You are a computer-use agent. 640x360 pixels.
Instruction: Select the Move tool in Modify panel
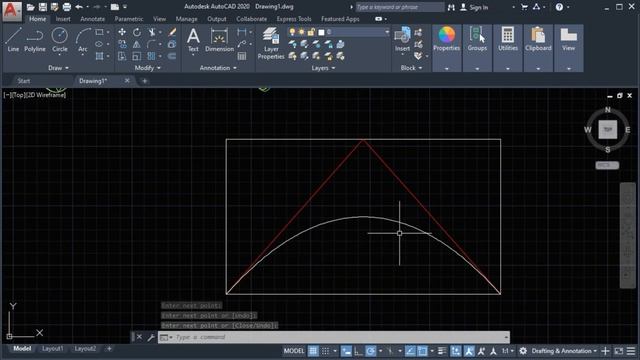pyautogui.click(x=122, y=32)
